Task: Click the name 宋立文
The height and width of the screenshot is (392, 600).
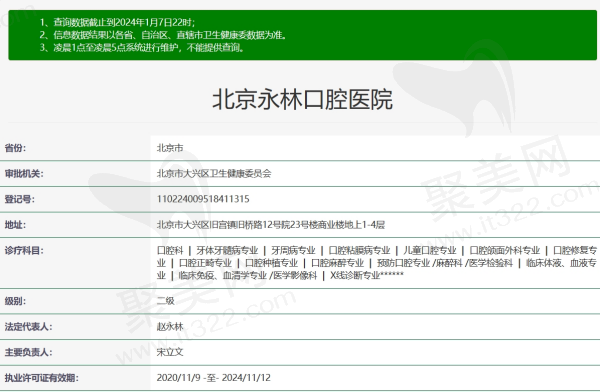Action: point(170,353)
